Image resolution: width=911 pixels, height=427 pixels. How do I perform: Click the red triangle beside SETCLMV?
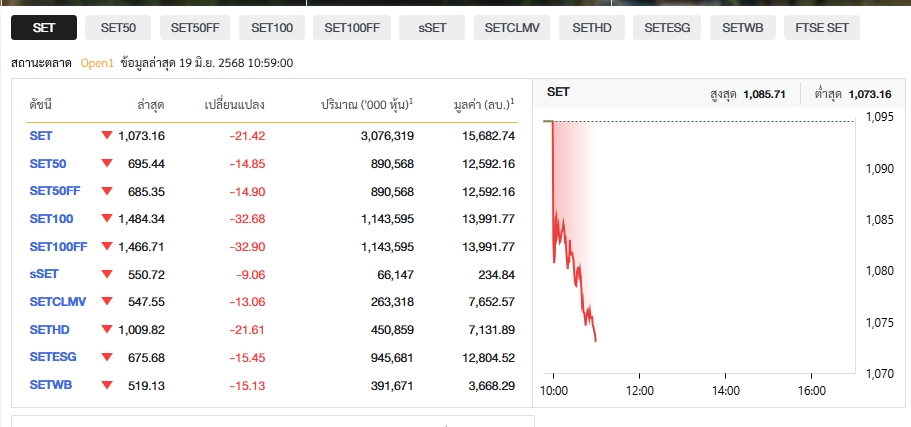107,301
